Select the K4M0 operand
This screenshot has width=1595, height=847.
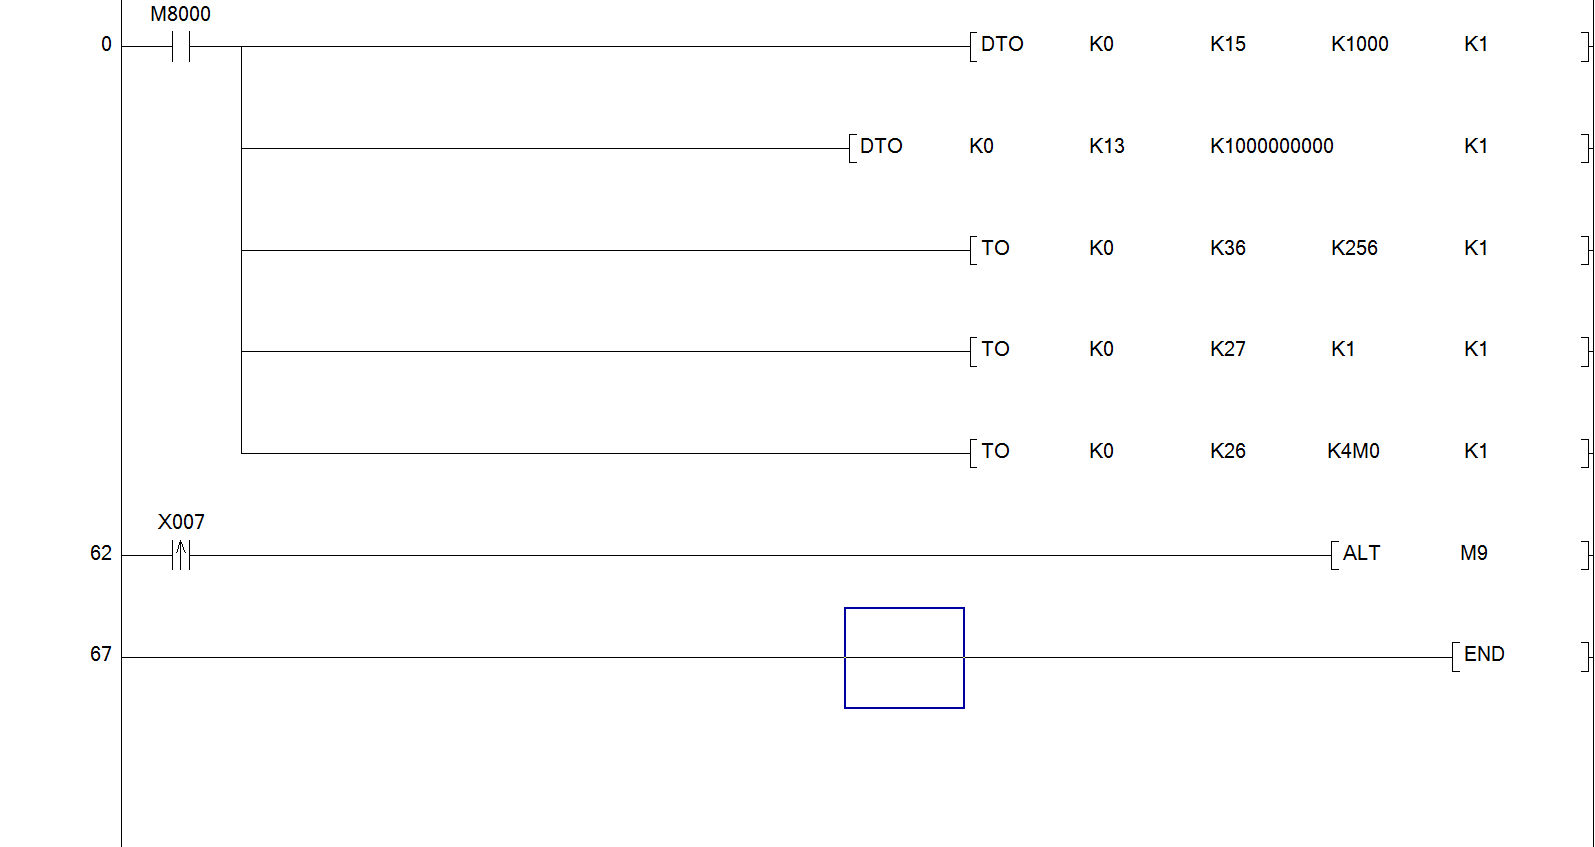(x=1353, y=452)
